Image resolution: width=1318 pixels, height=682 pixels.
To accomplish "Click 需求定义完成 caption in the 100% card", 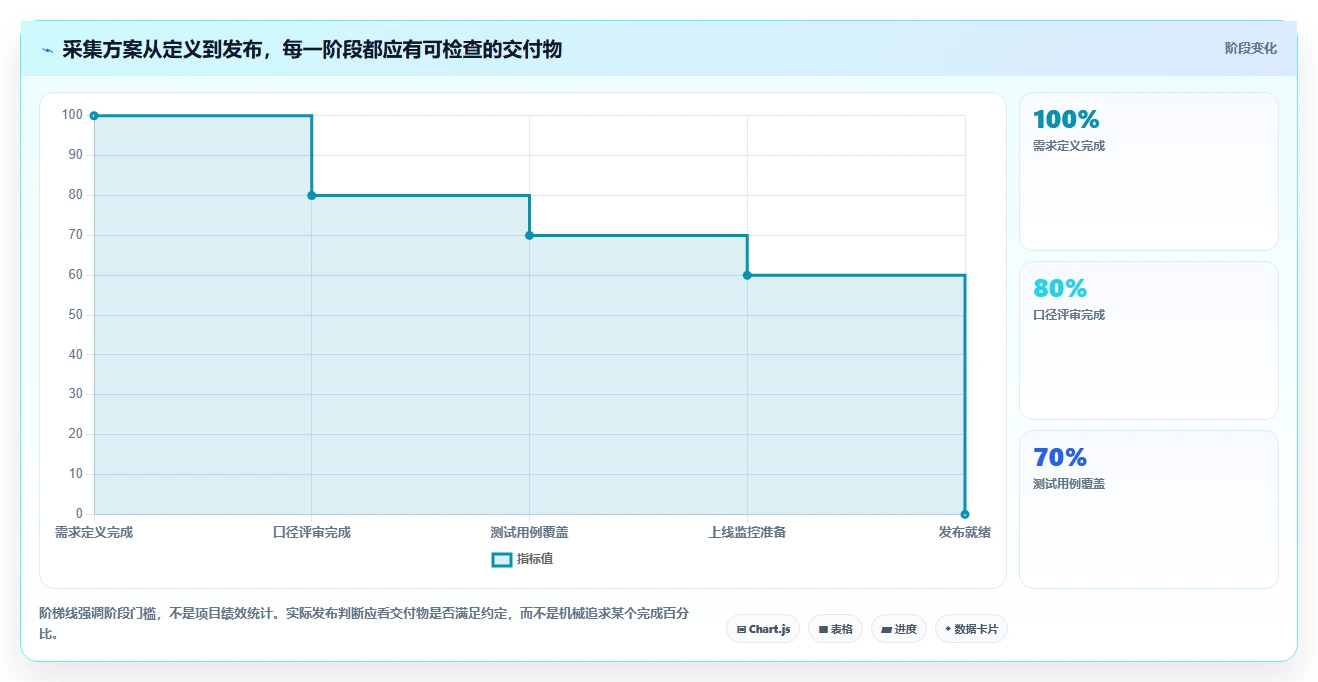I will tap(1069, 146).
